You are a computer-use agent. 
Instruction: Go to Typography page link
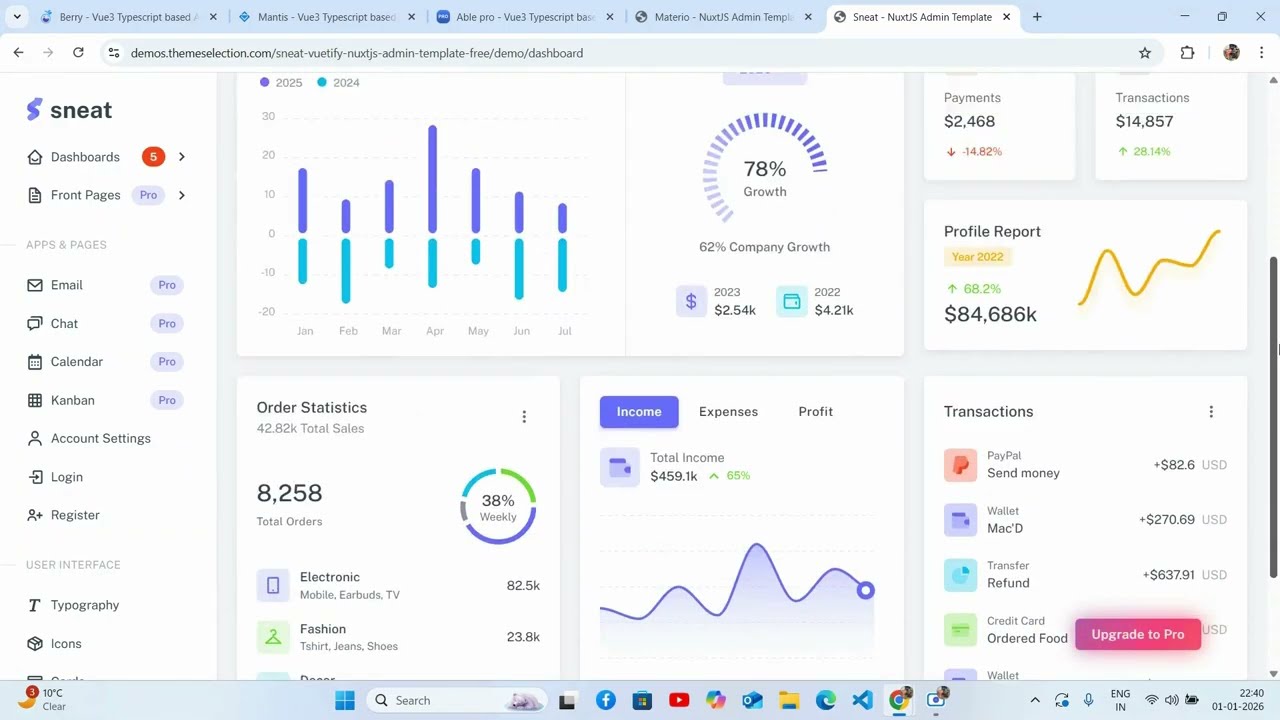(85, 605)
